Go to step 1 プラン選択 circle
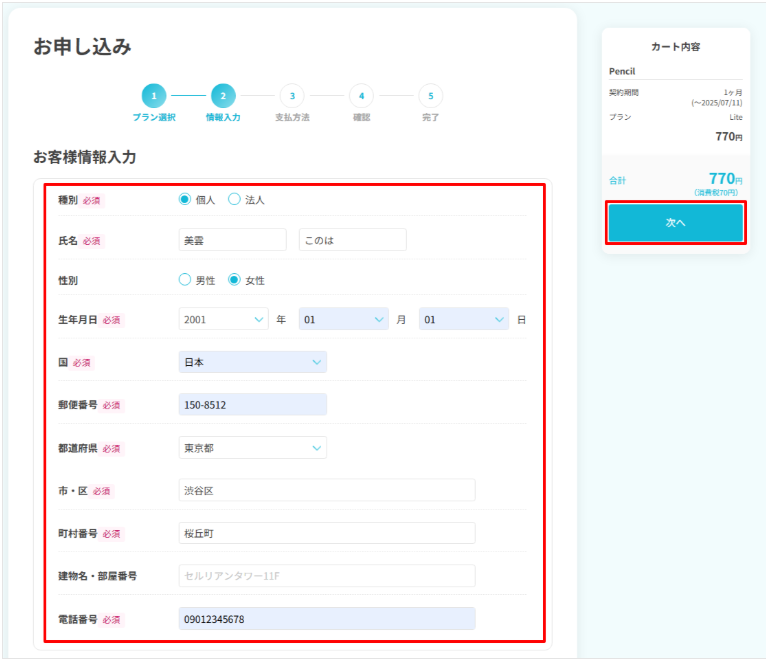 (154, 96)
